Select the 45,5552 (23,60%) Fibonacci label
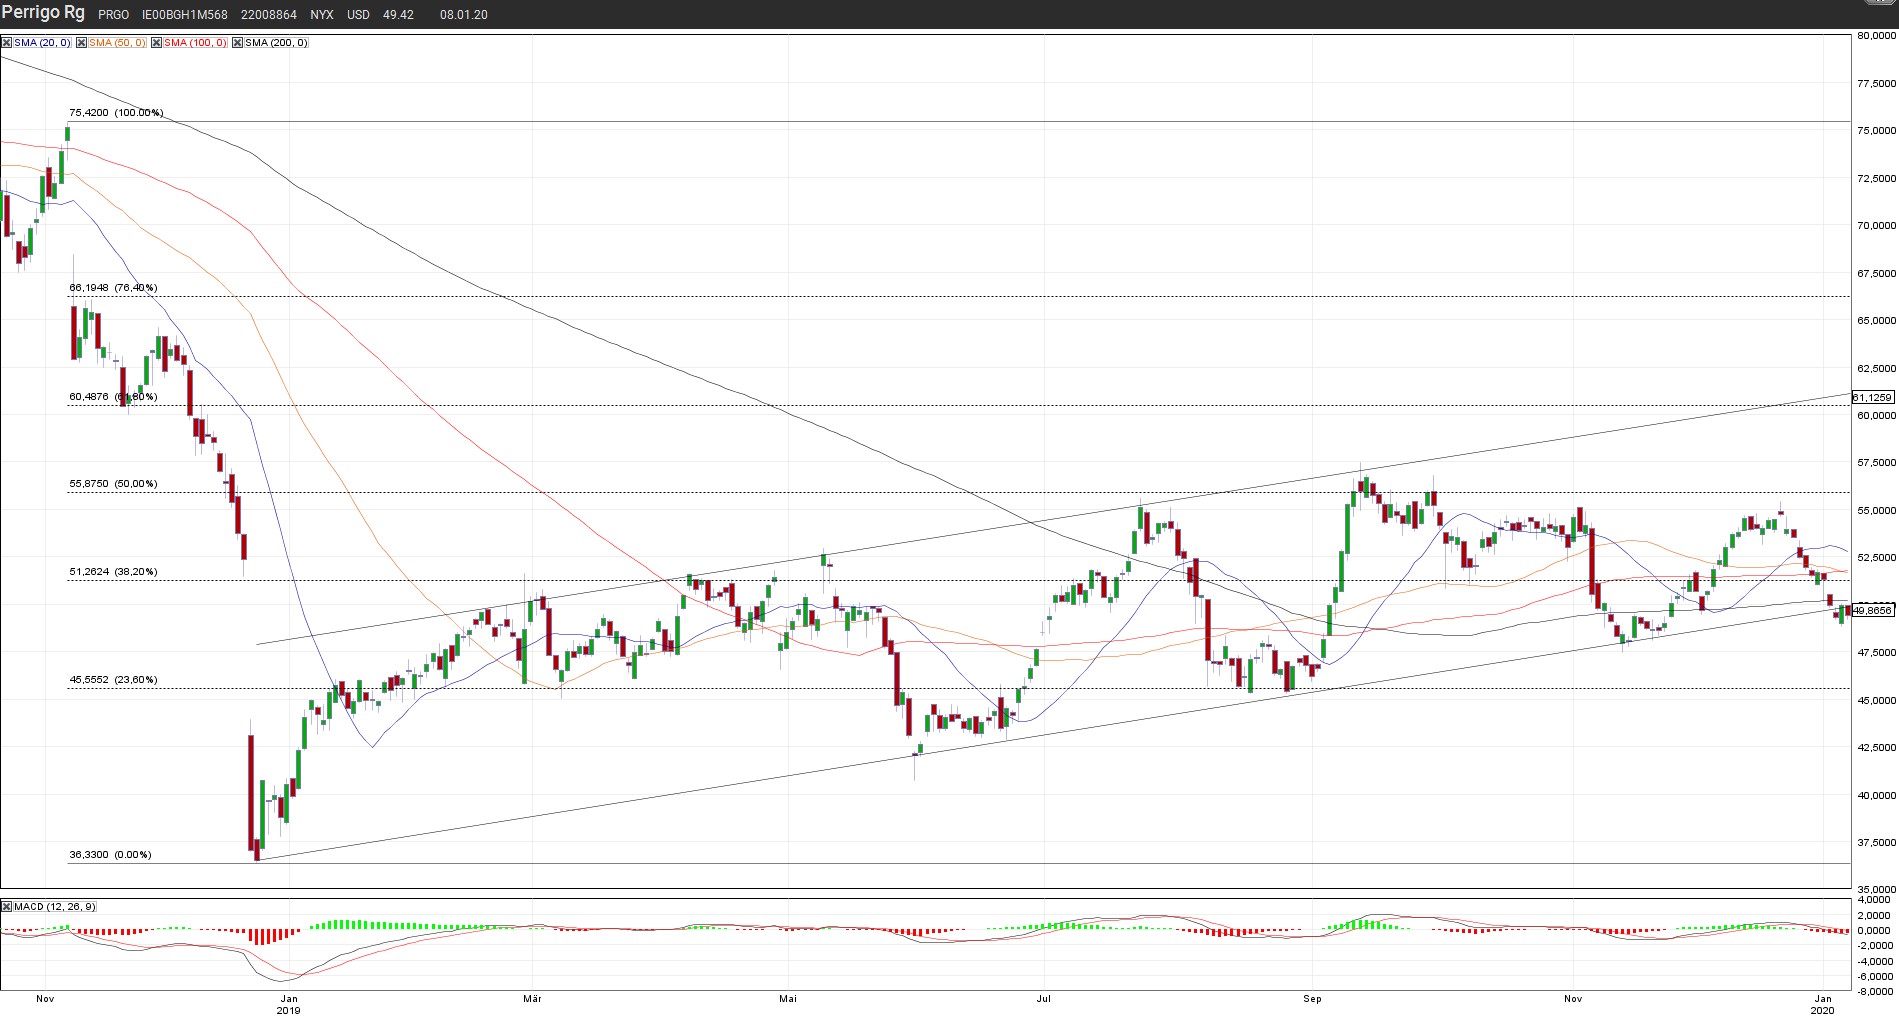 coord(112,680)
